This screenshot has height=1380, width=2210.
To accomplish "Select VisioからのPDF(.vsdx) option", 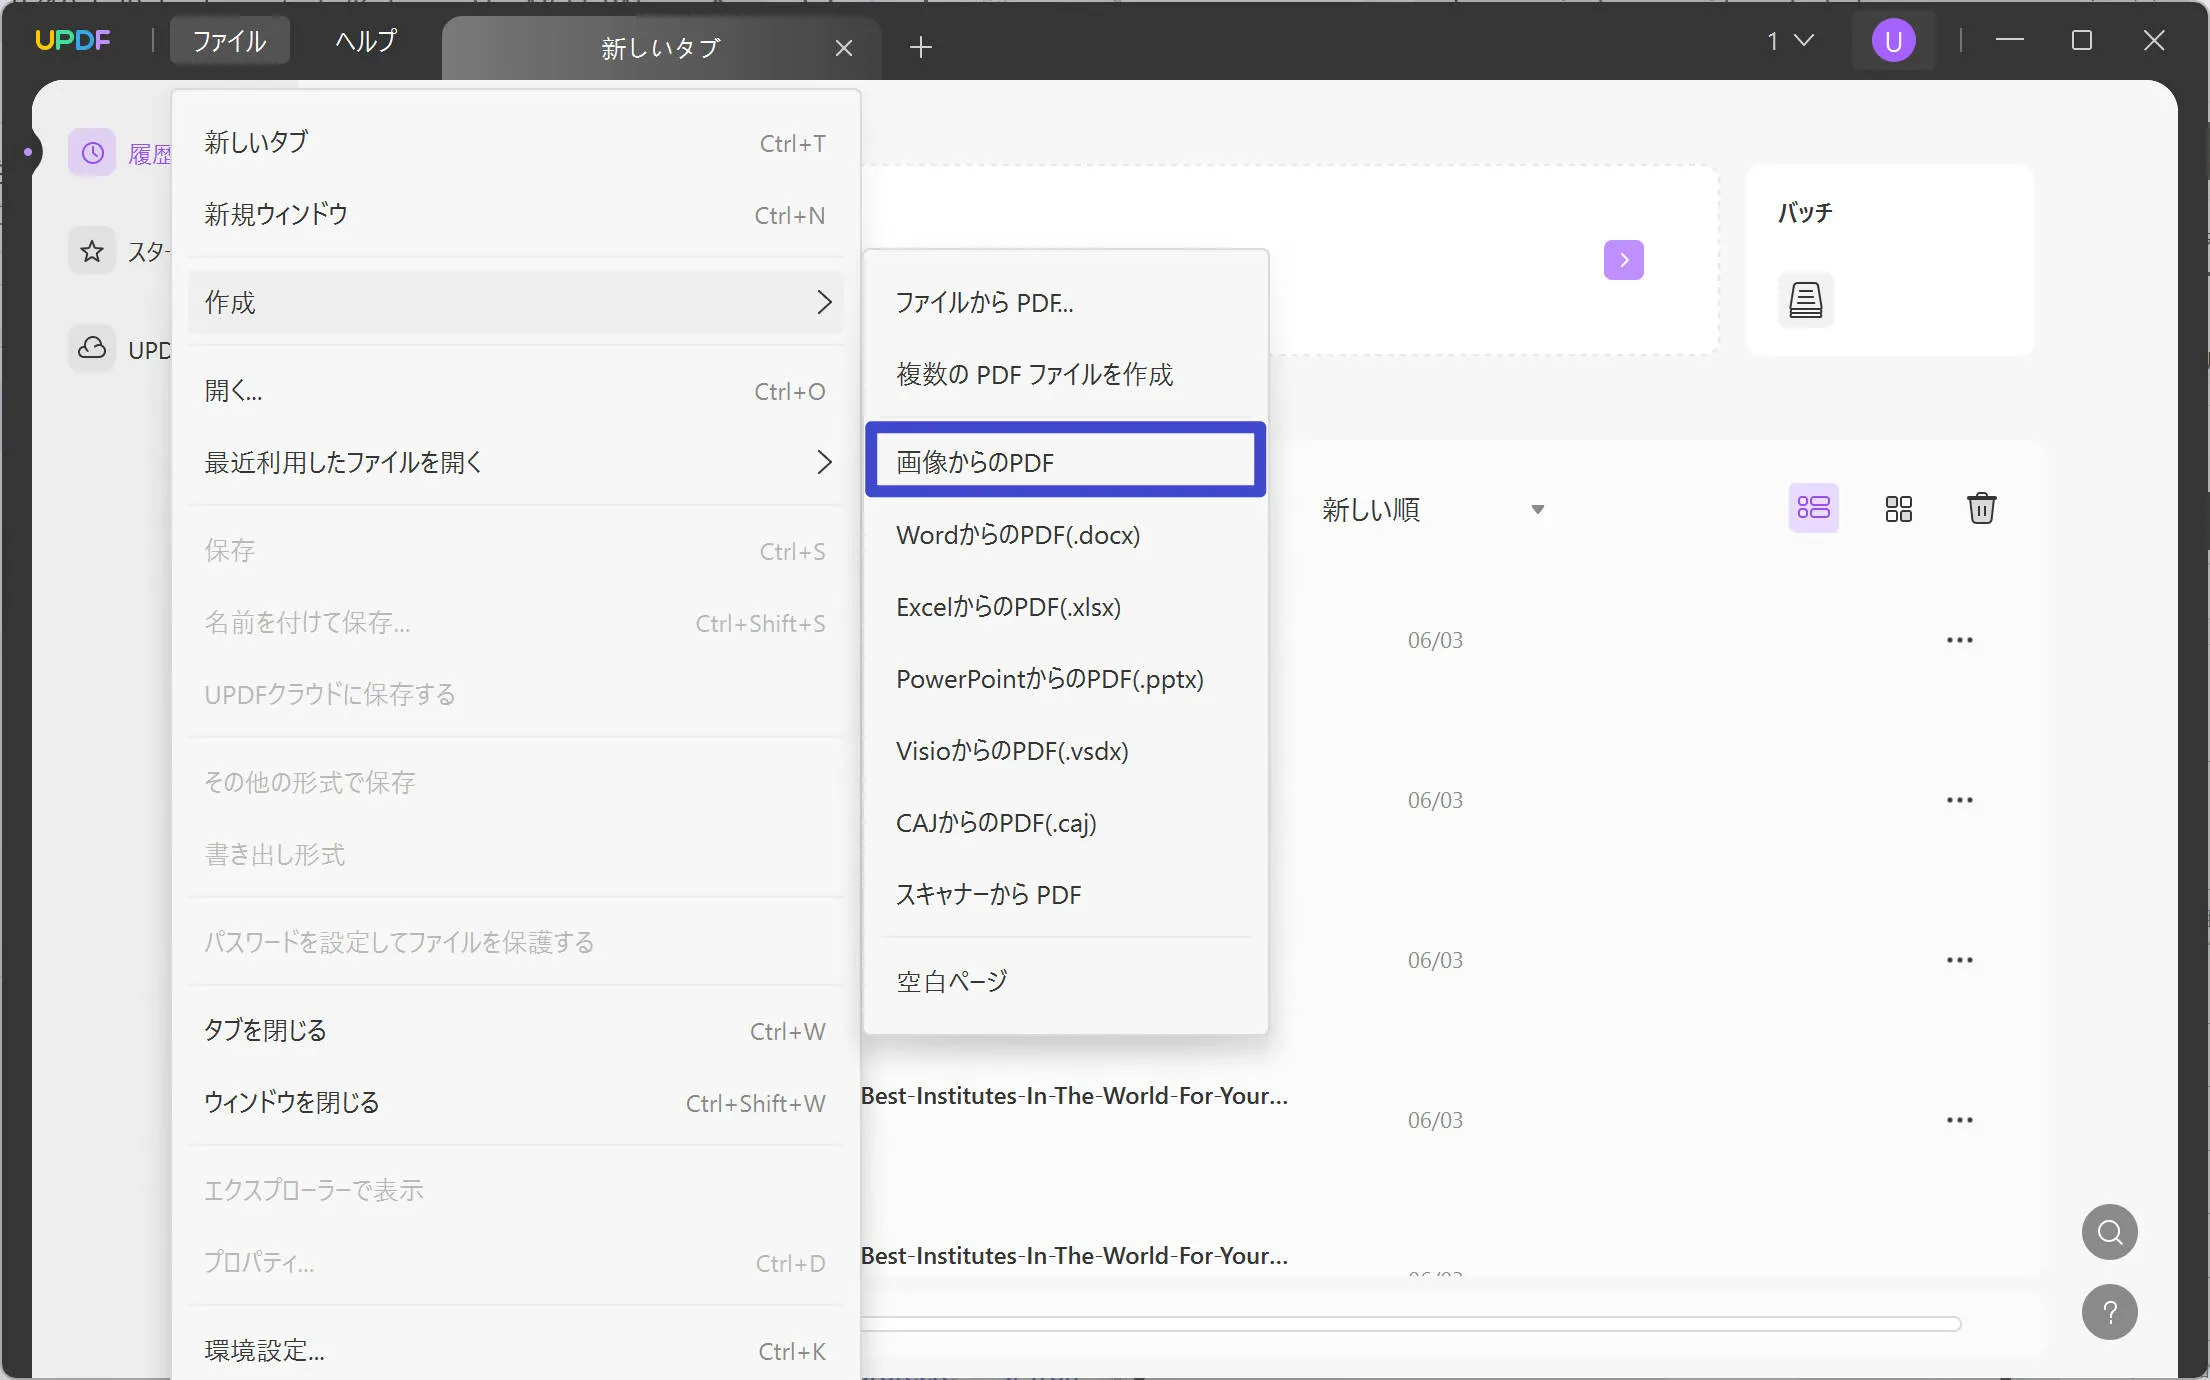I will (1066, 751).
